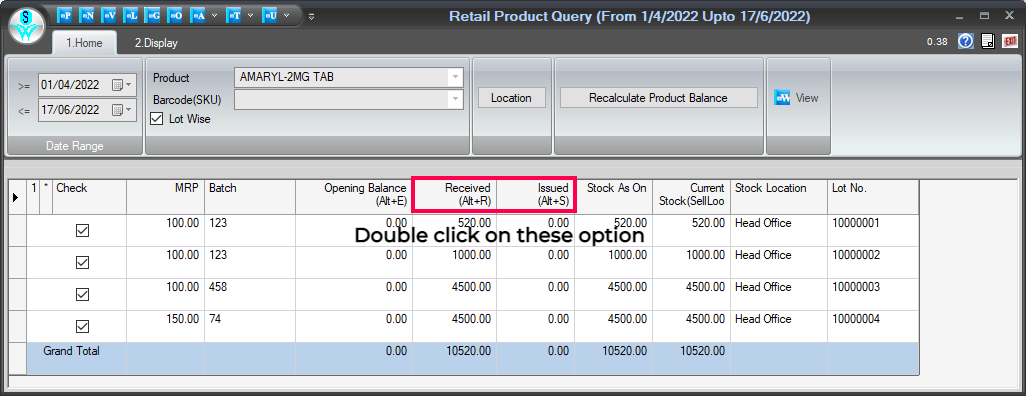The height and width of the screenshot is (396, 1026).
Task: Click the Issued (Alt+S) column header
Action: [x=536, y=196]
